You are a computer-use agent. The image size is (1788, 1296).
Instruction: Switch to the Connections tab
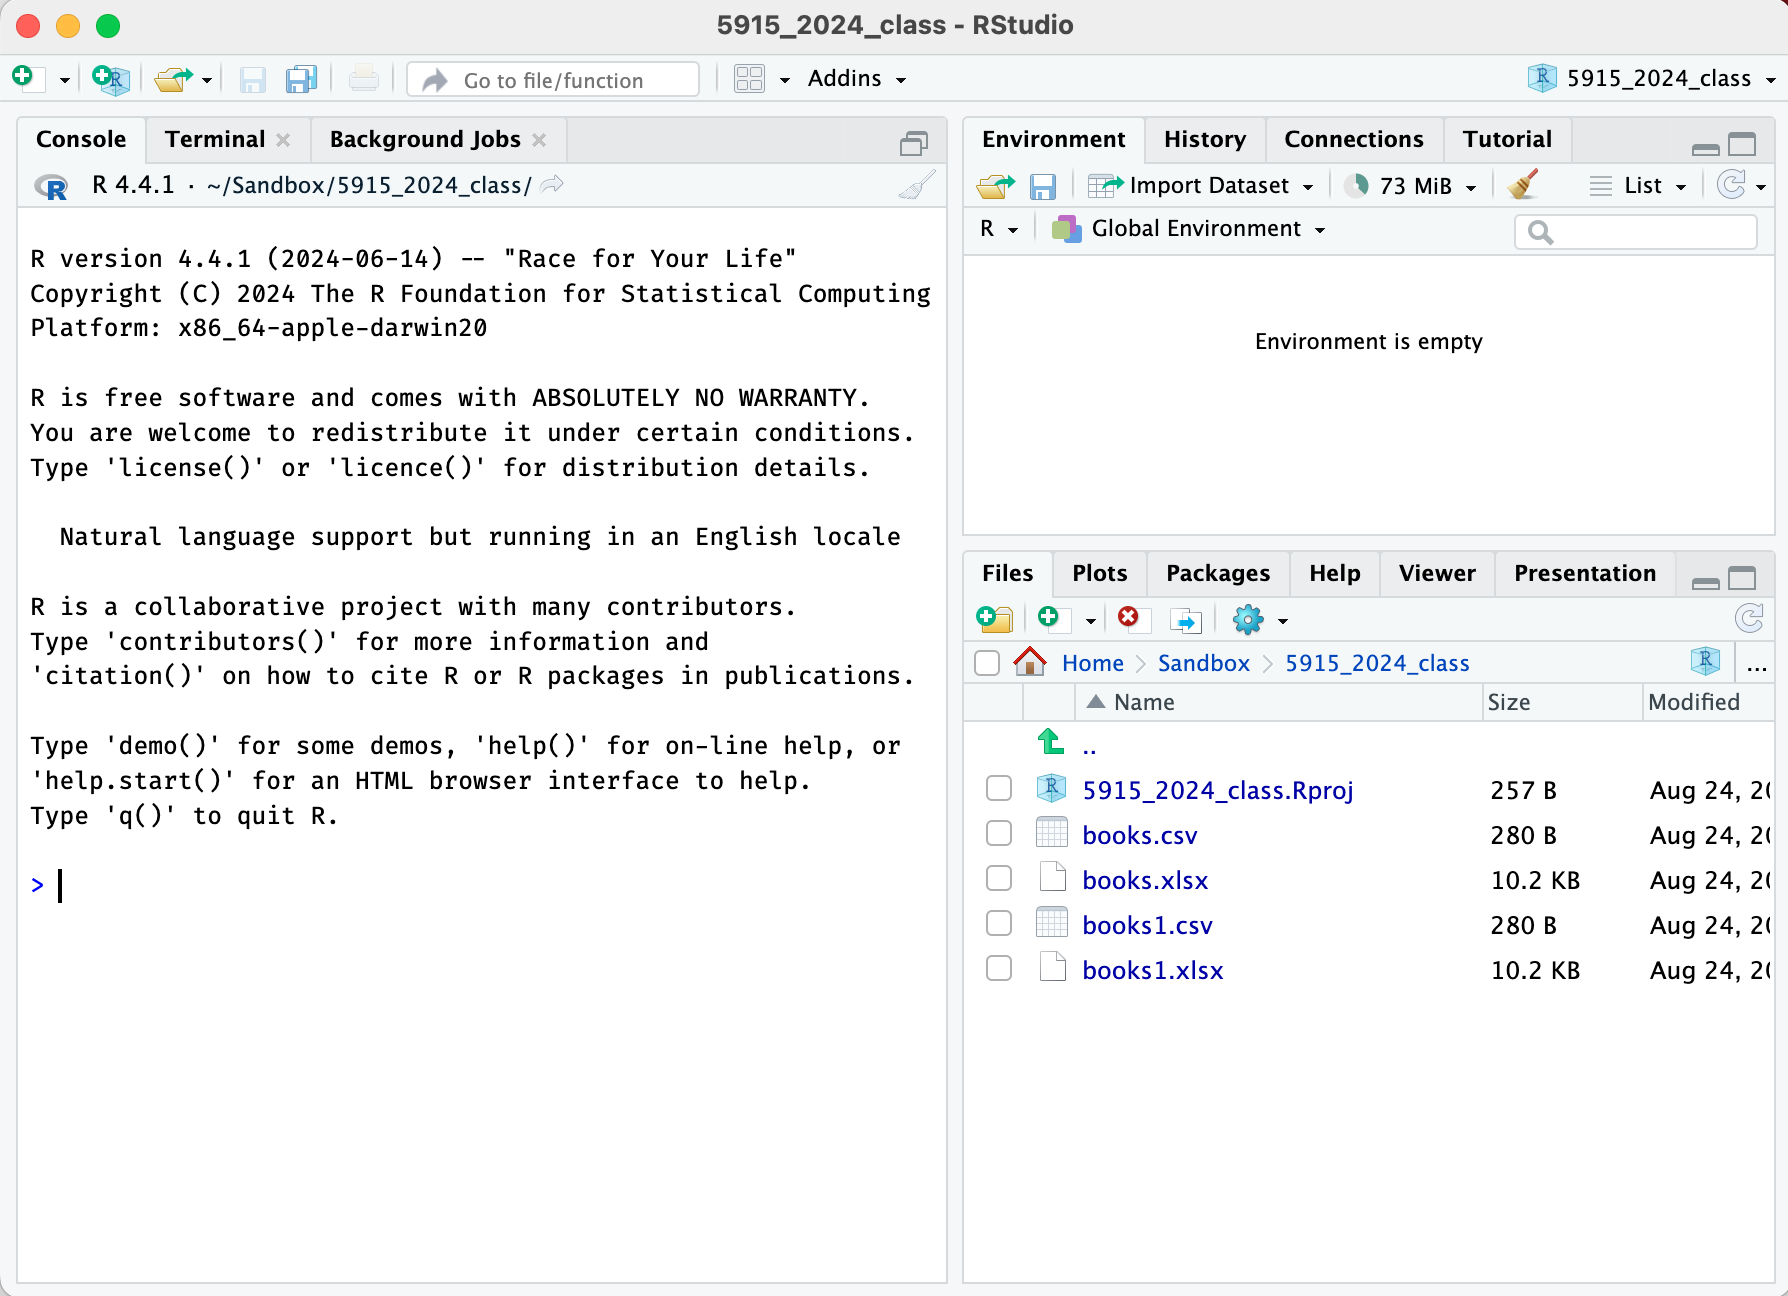(x=1354, y=139)
